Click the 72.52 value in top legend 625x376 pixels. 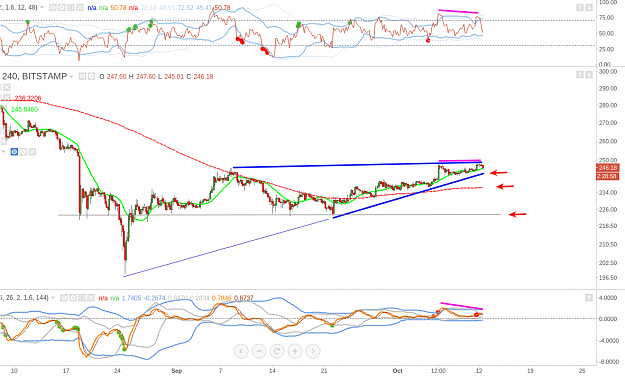point(185,8)
